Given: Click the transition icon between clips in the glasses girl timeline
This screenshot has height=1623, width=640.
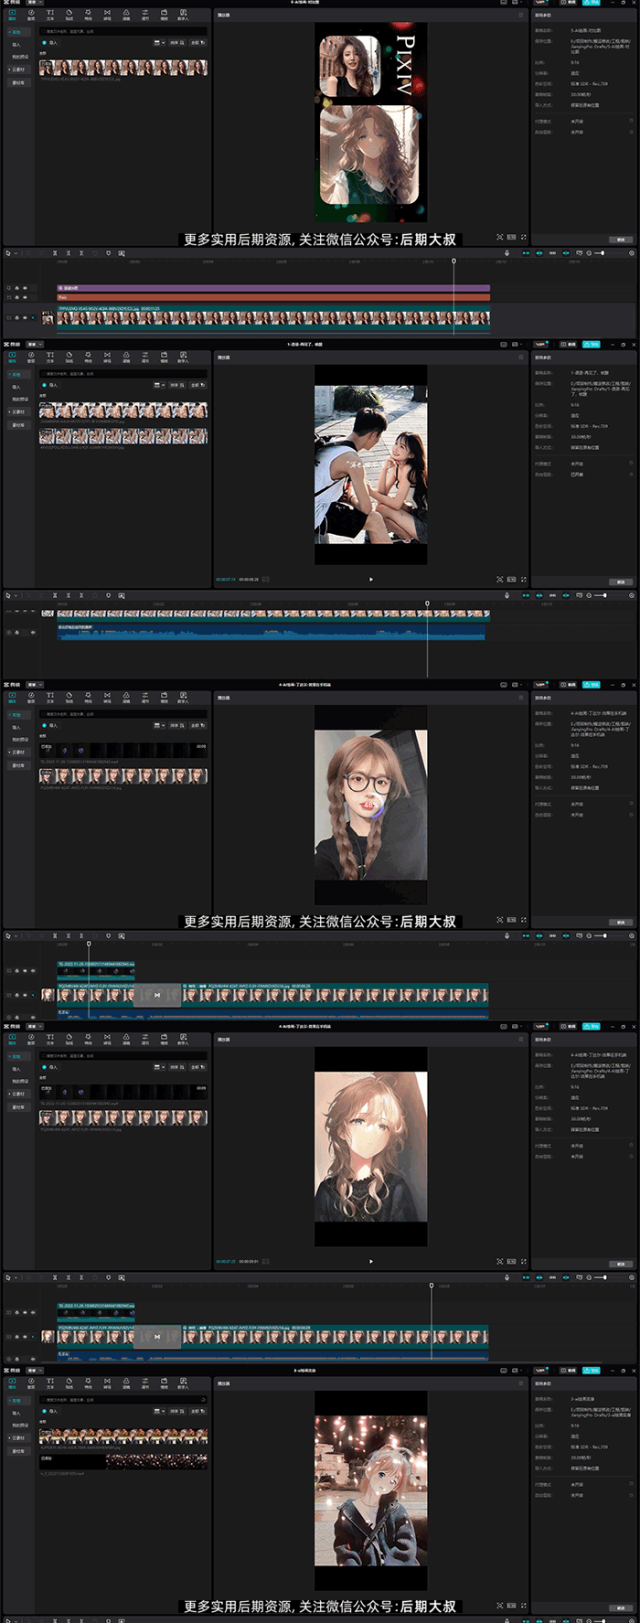Looking at the screenshot, I should 157,995.
